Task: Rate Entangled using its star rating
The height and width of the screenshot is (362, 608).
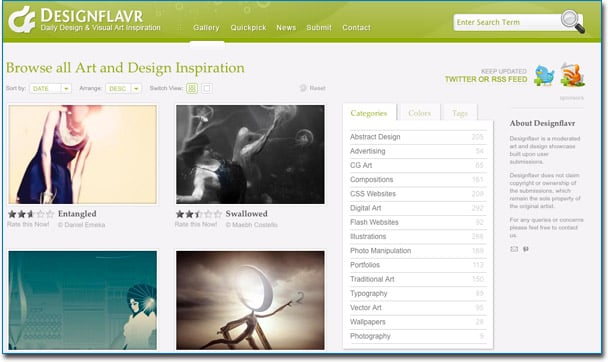Action: [x=31, y=214]
